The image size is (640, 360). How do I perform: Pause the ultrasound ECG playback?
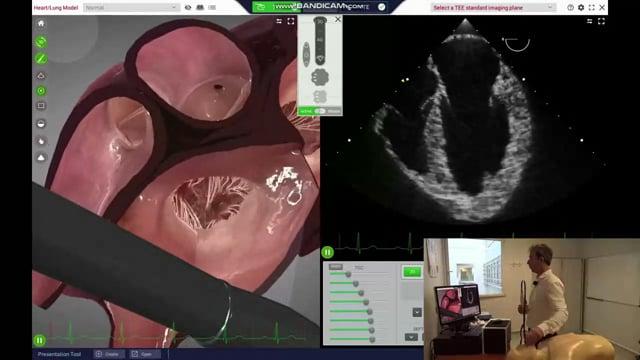[327, 252]
